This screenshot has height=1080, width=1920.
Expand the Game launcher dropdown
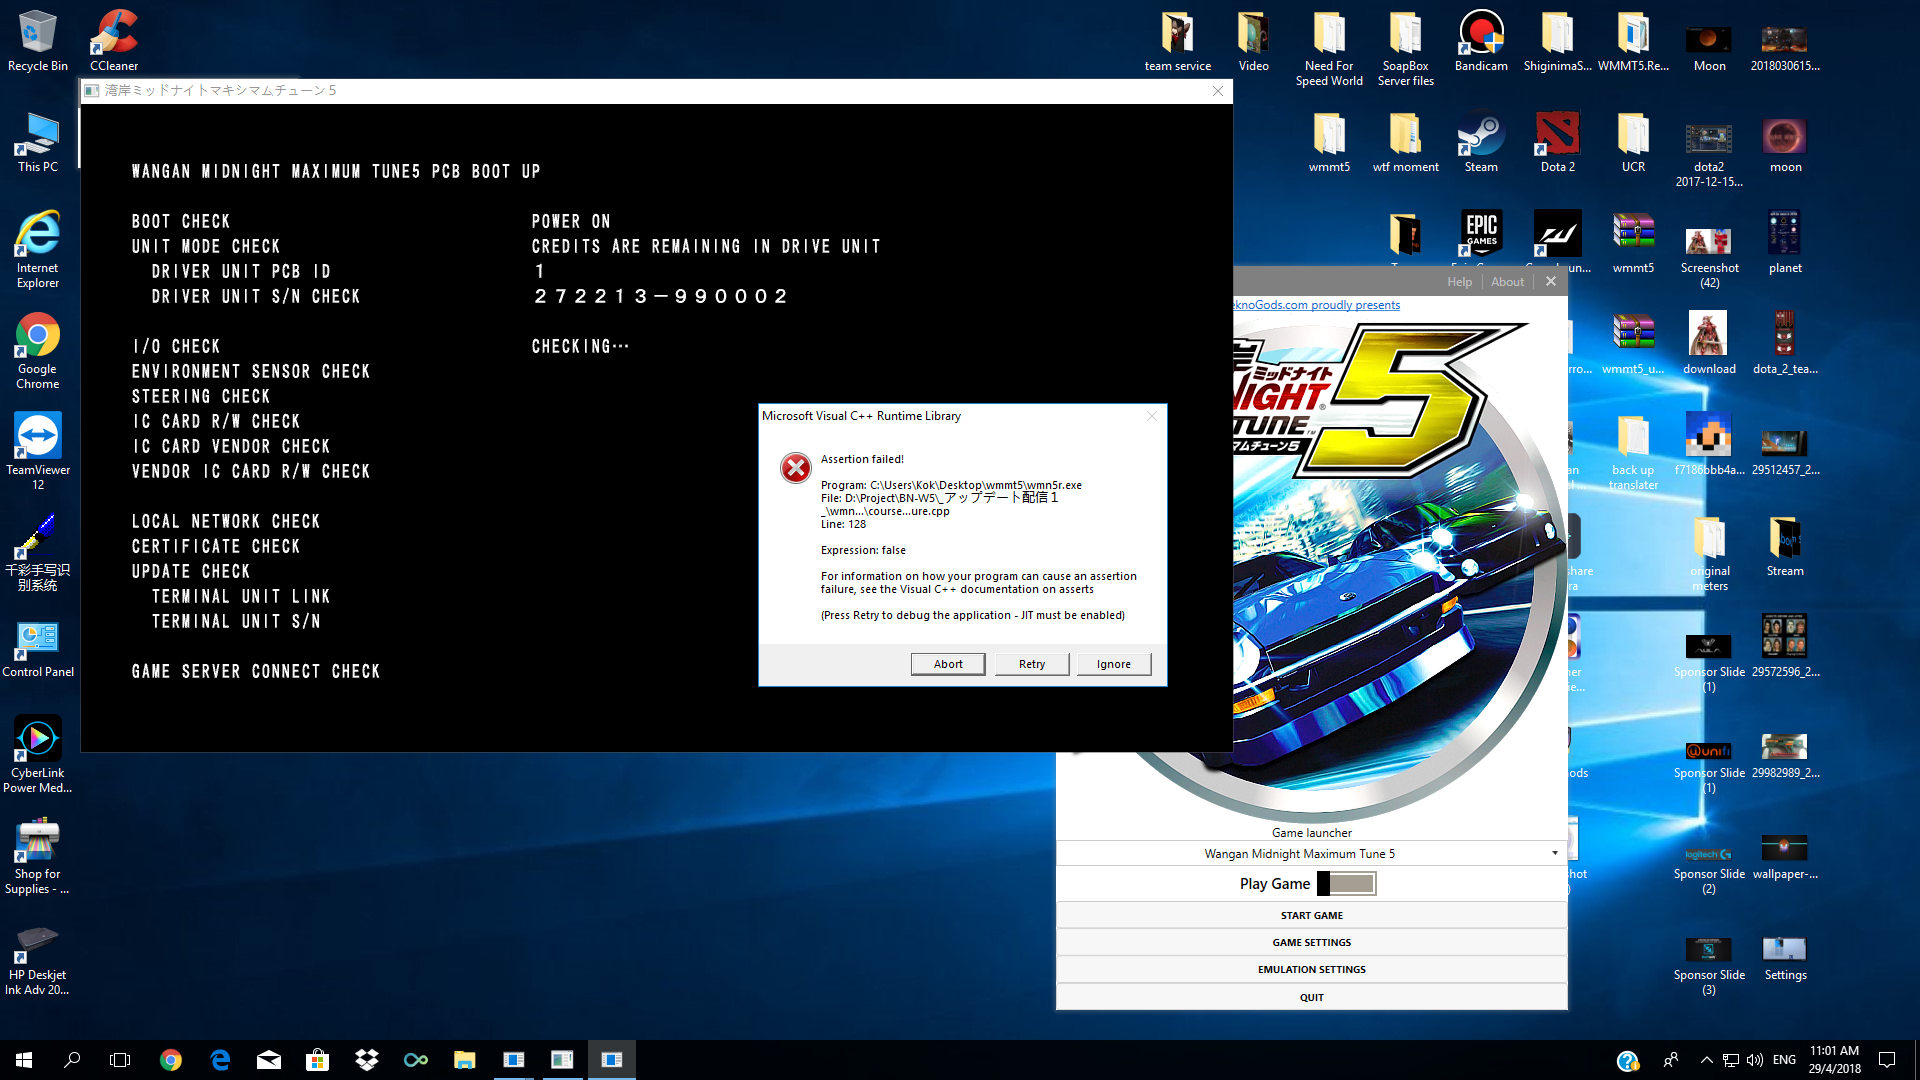pos(1554,853)
